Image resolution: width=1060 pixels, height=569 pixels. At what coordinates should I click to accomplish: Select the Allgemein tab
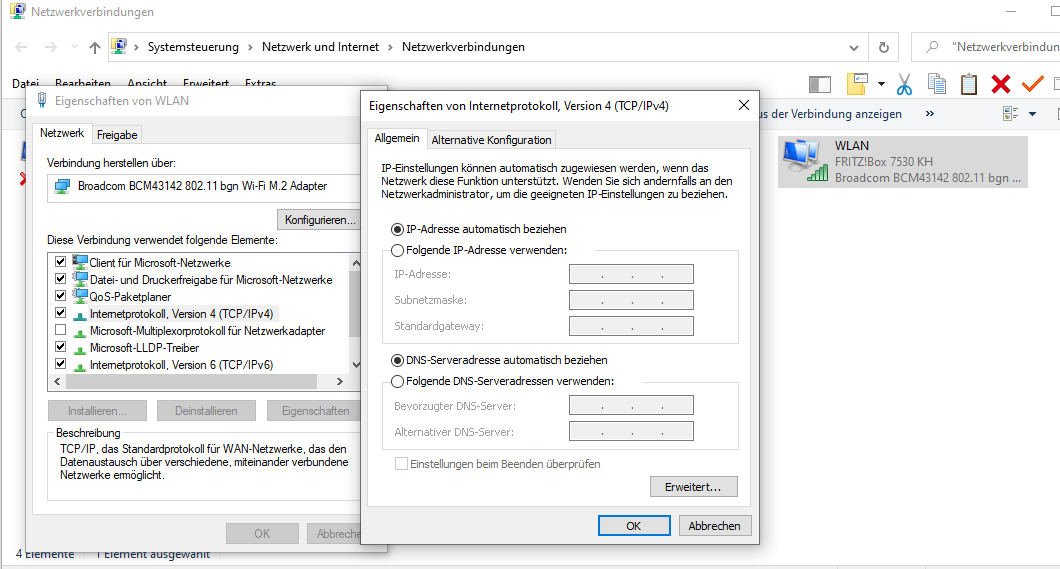click(397, 138)
